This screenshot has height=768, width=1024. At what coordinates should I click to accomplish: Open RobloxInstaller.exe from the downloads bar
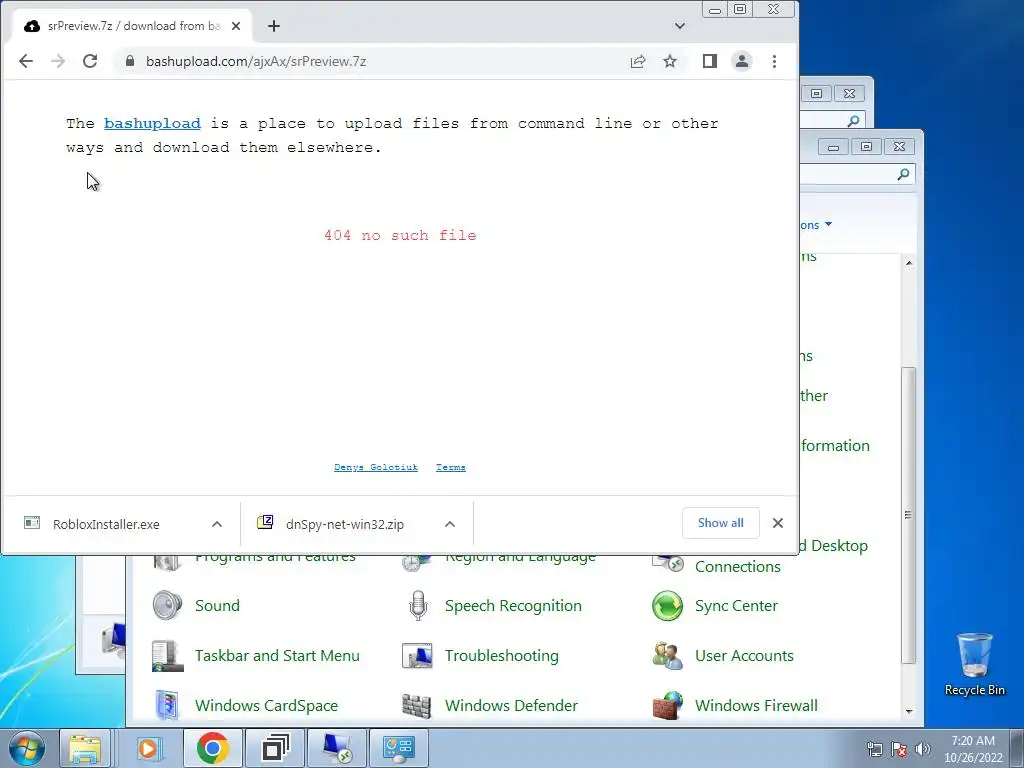coord(106,524)
